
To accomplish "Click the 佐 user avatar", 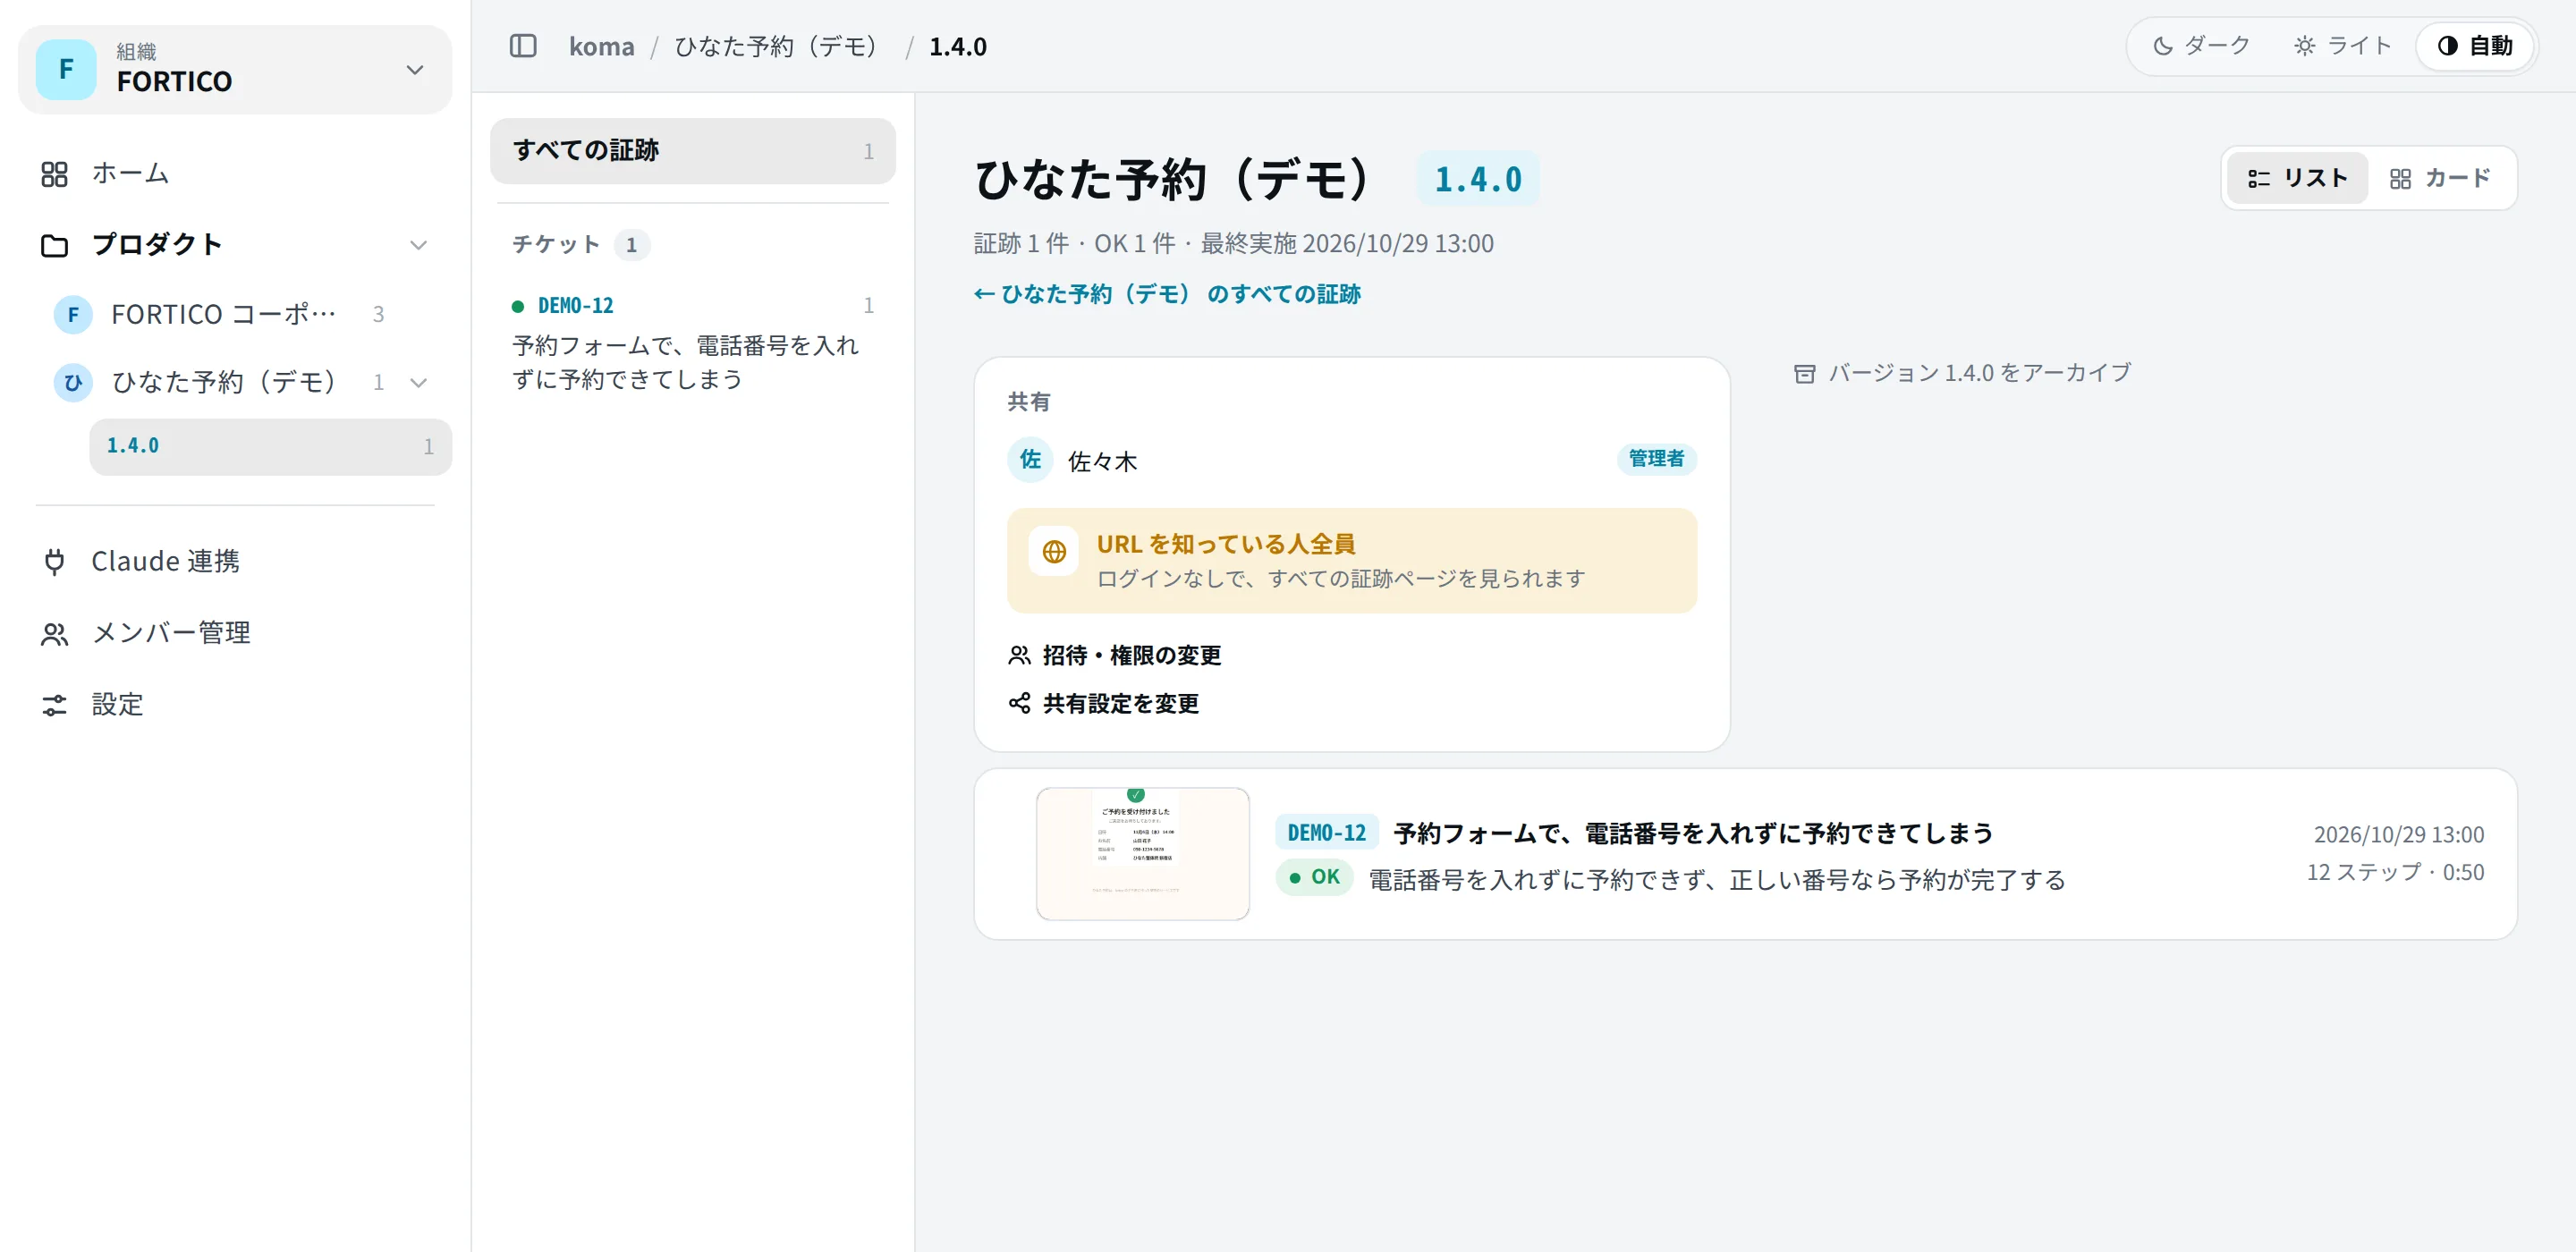I will pyautogui.click(x=1030, y=459).
